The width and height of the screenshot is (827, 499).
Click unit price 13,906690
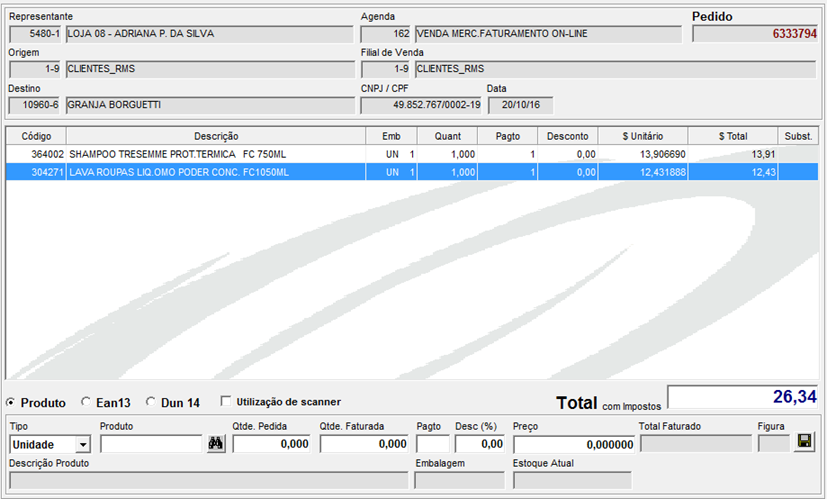[x=662, y=154]
